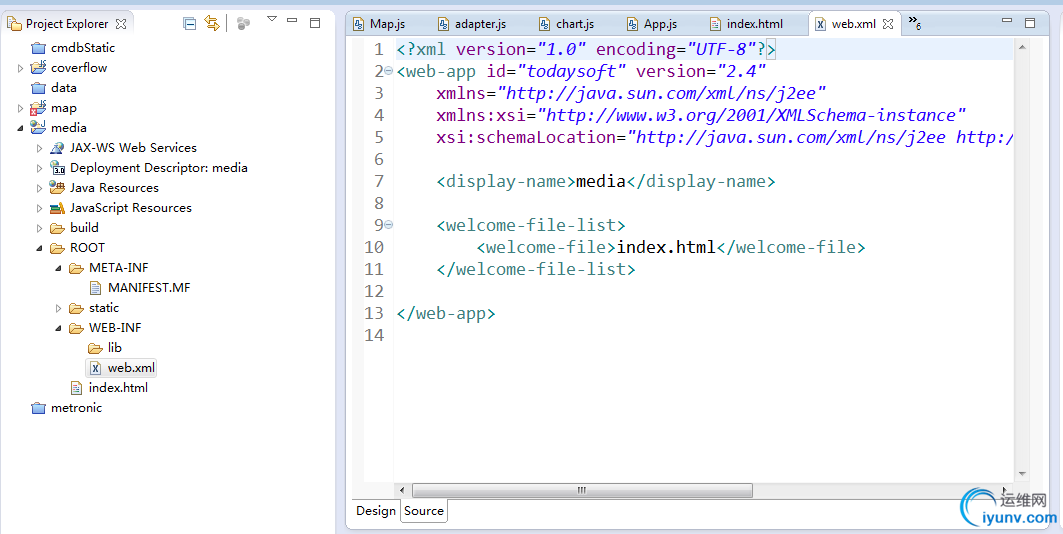This screenshot has width=1063, height=534.
Task: Click the Deployment Descriptor icon
Action: pos(57,168)
